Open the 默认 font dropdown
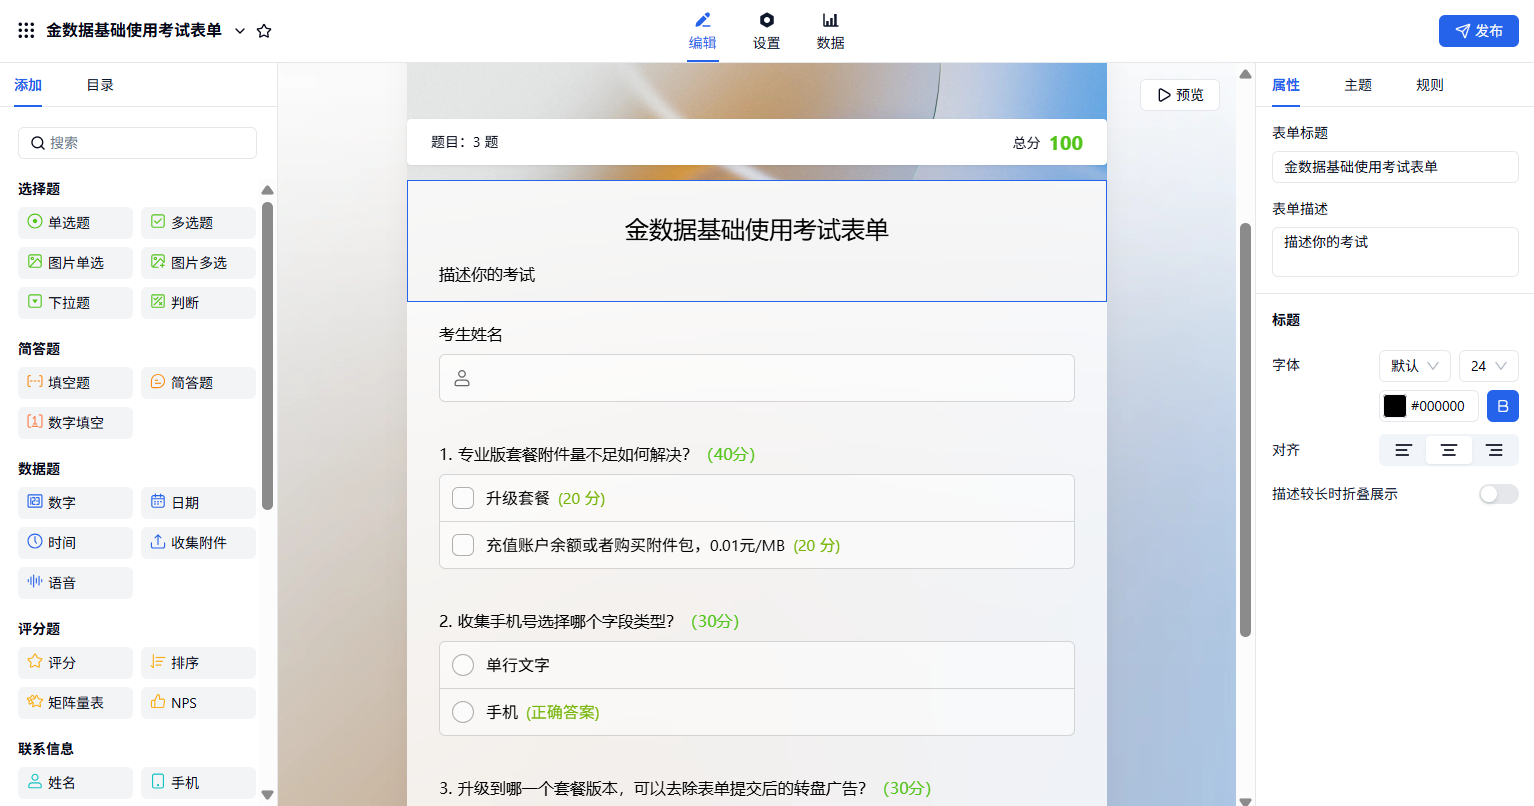Screen dimensions: 1534x806 pos(1414,366)
